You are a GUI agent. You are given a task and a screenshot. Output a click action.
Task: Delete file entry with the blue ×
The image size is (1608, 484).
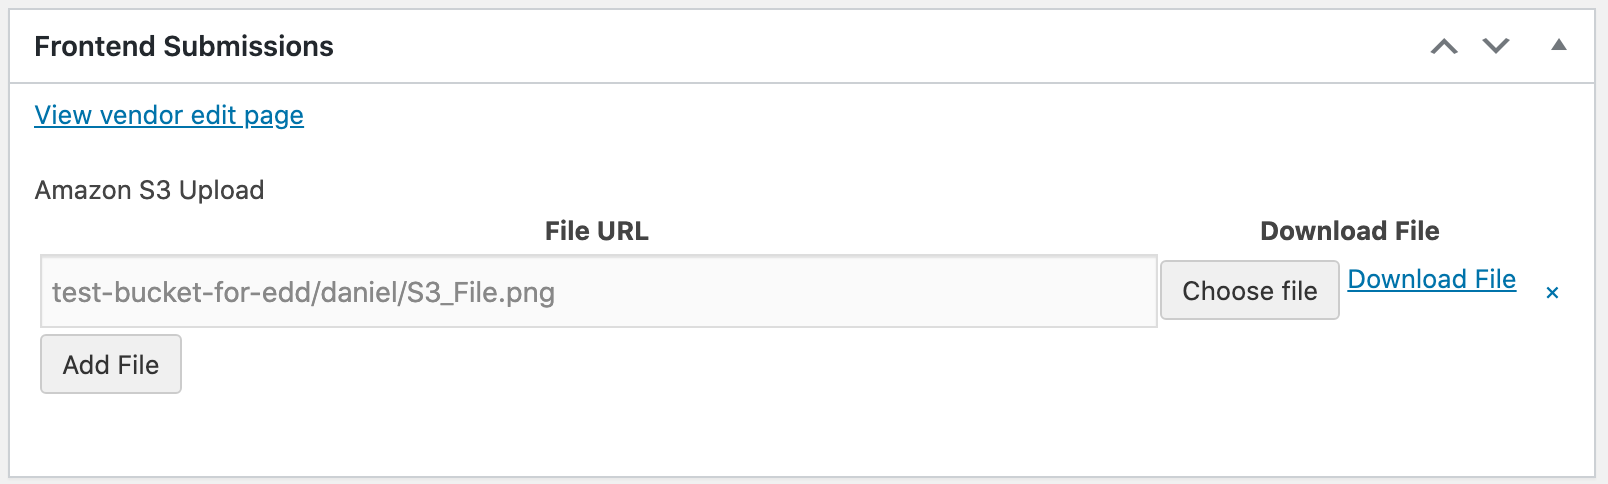pos(1552,293)
